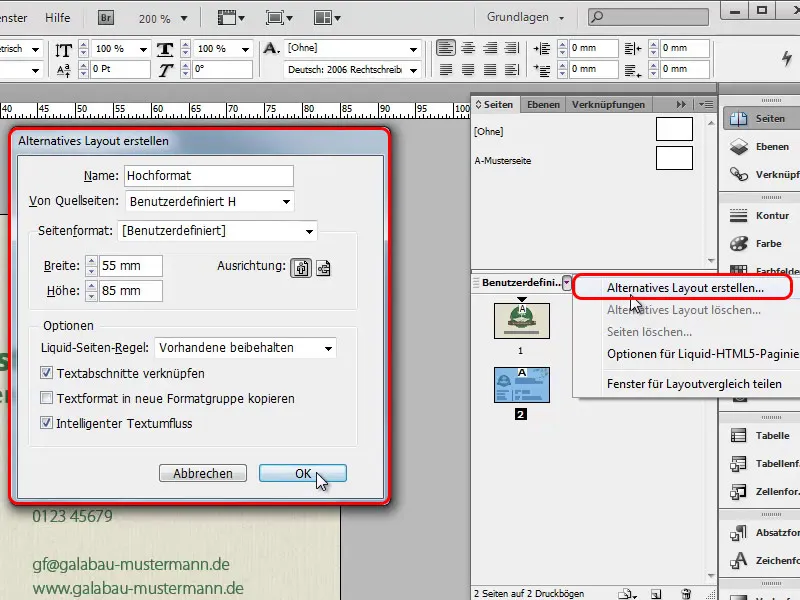Open the arrange documents icon dropdown
Screen dimensions: 800x600
[x=327, y=18]
